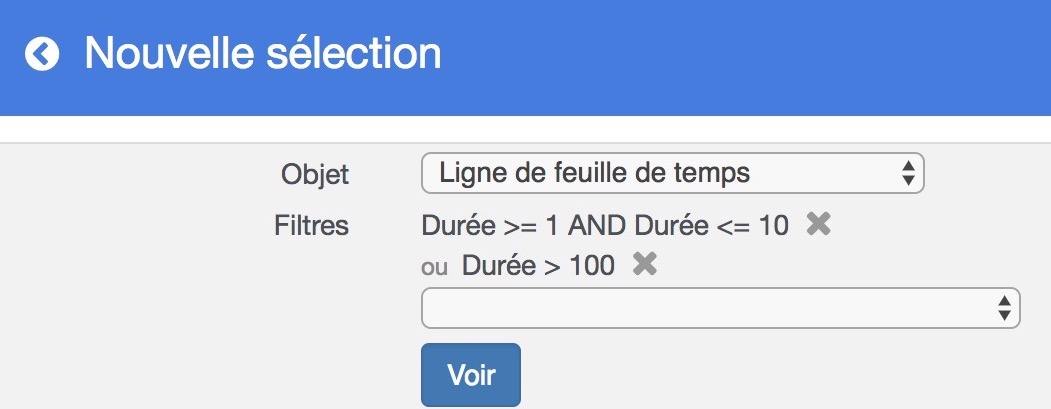Viewport: 1051px width, 409px height.
Task: Click the "Objet" field label
Action: pos(315,174)
